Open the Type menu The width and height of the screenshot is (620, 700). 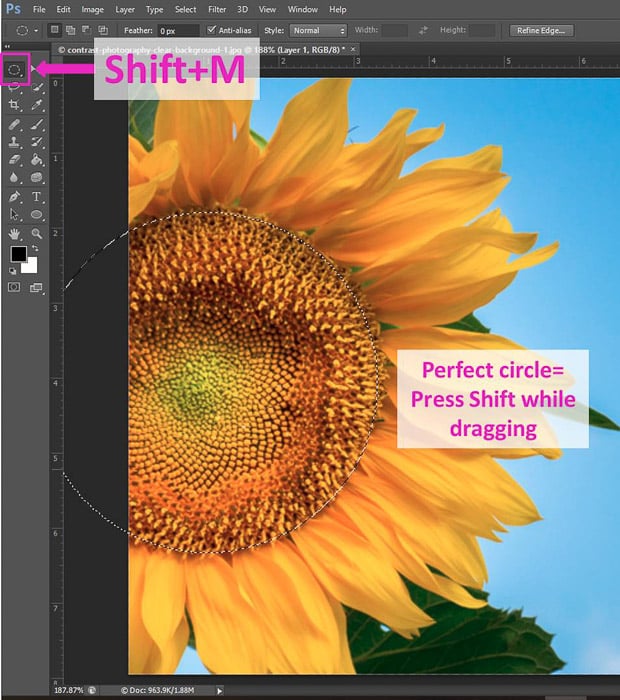(154, 9)
